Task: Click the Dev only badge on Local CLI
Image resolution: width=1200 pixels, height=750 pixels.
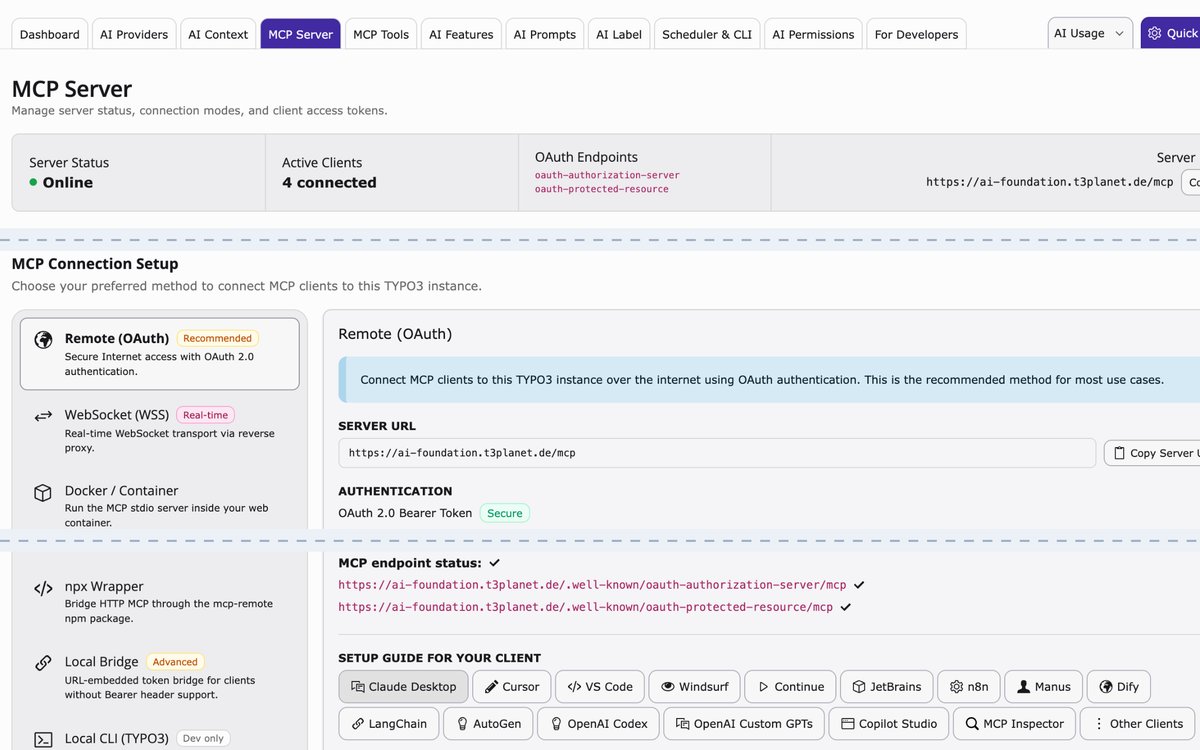Action: pos(203,738)
